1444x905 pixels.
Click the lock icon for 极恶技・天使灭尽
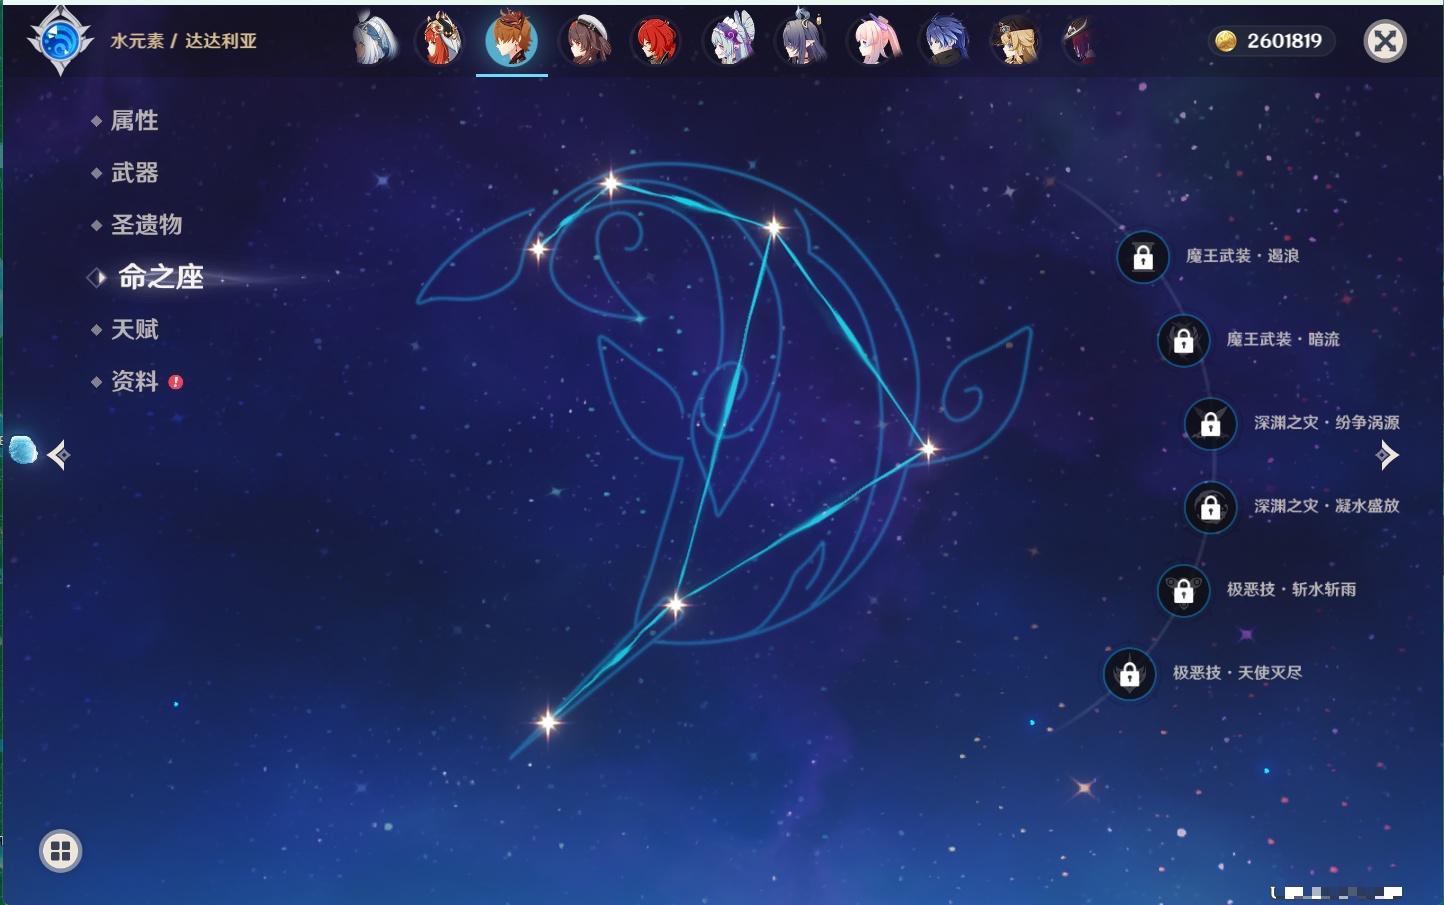[x=1129, y=674]
